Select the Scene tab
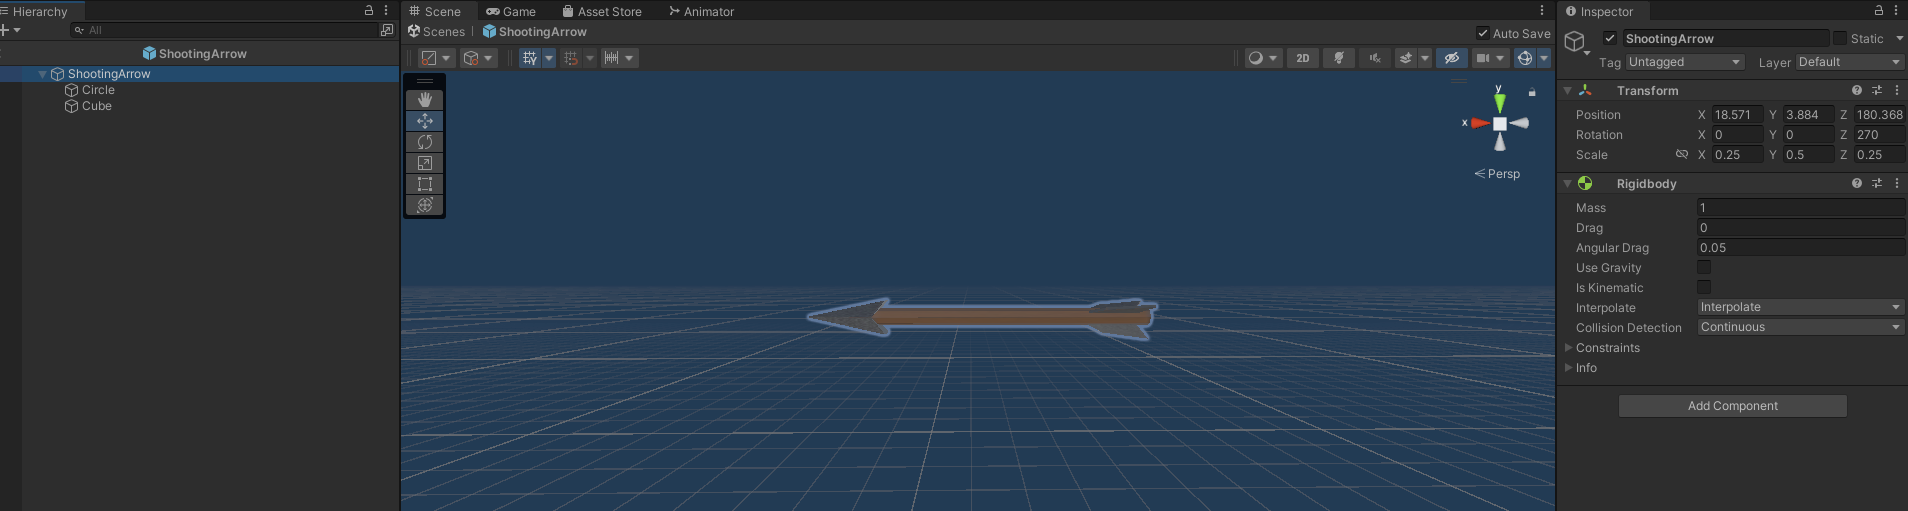 click(x=435, y=11)
